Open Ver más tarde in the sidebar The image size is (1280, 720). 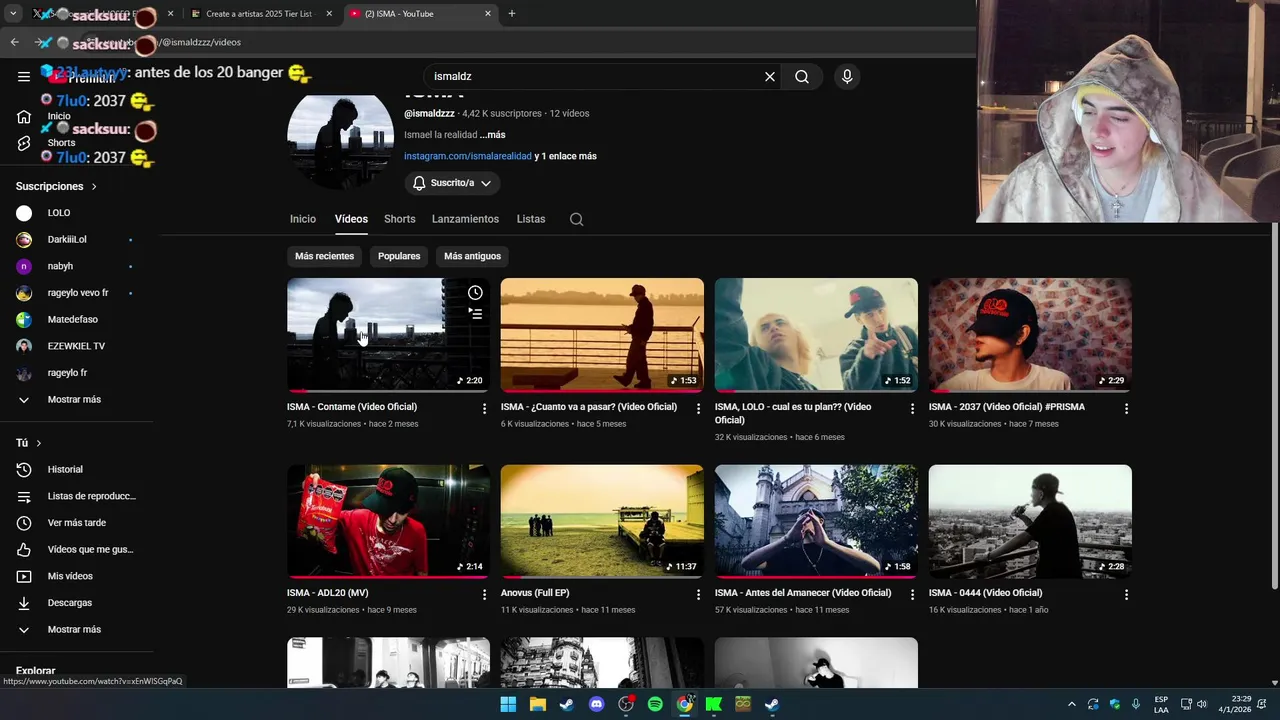pyautogui.click(x=77, y=523)
